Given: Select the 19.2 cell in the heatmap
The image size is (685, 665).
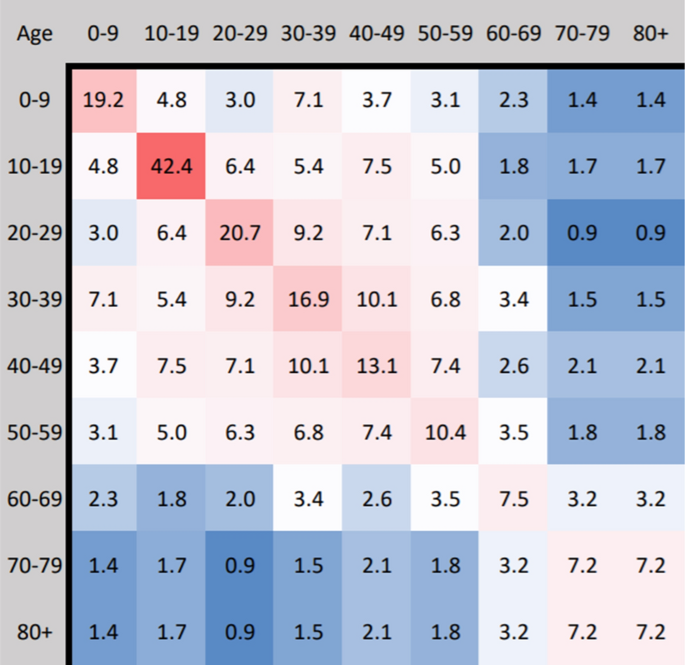Looking at the screenshot, I should click(104, 100).
